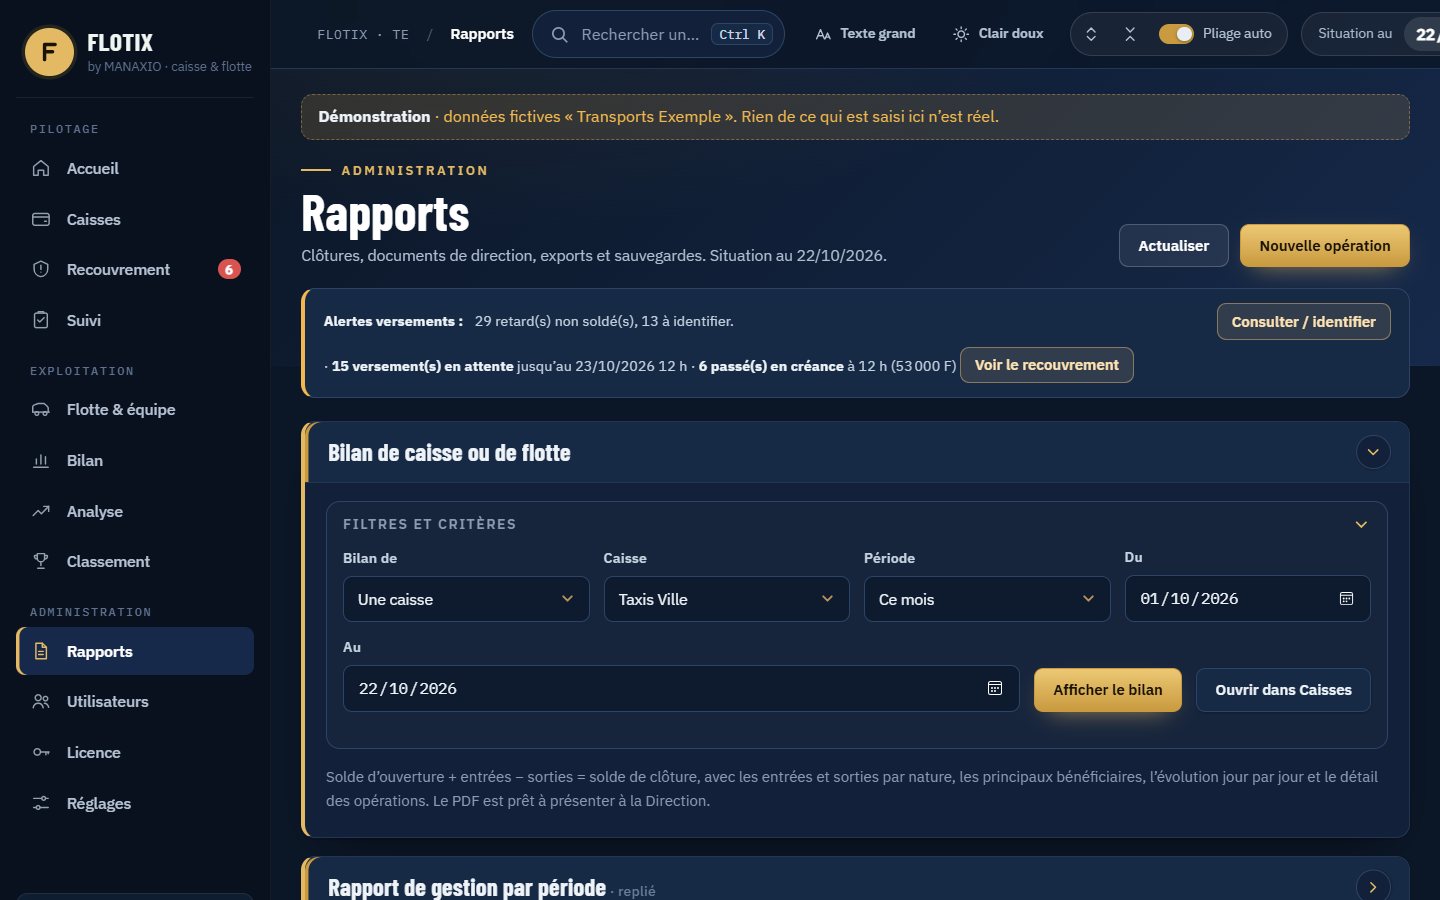Viewport: 1440px width, 900px height.
Task: Toggle the Pliage auto switch
Action: 1176,34
